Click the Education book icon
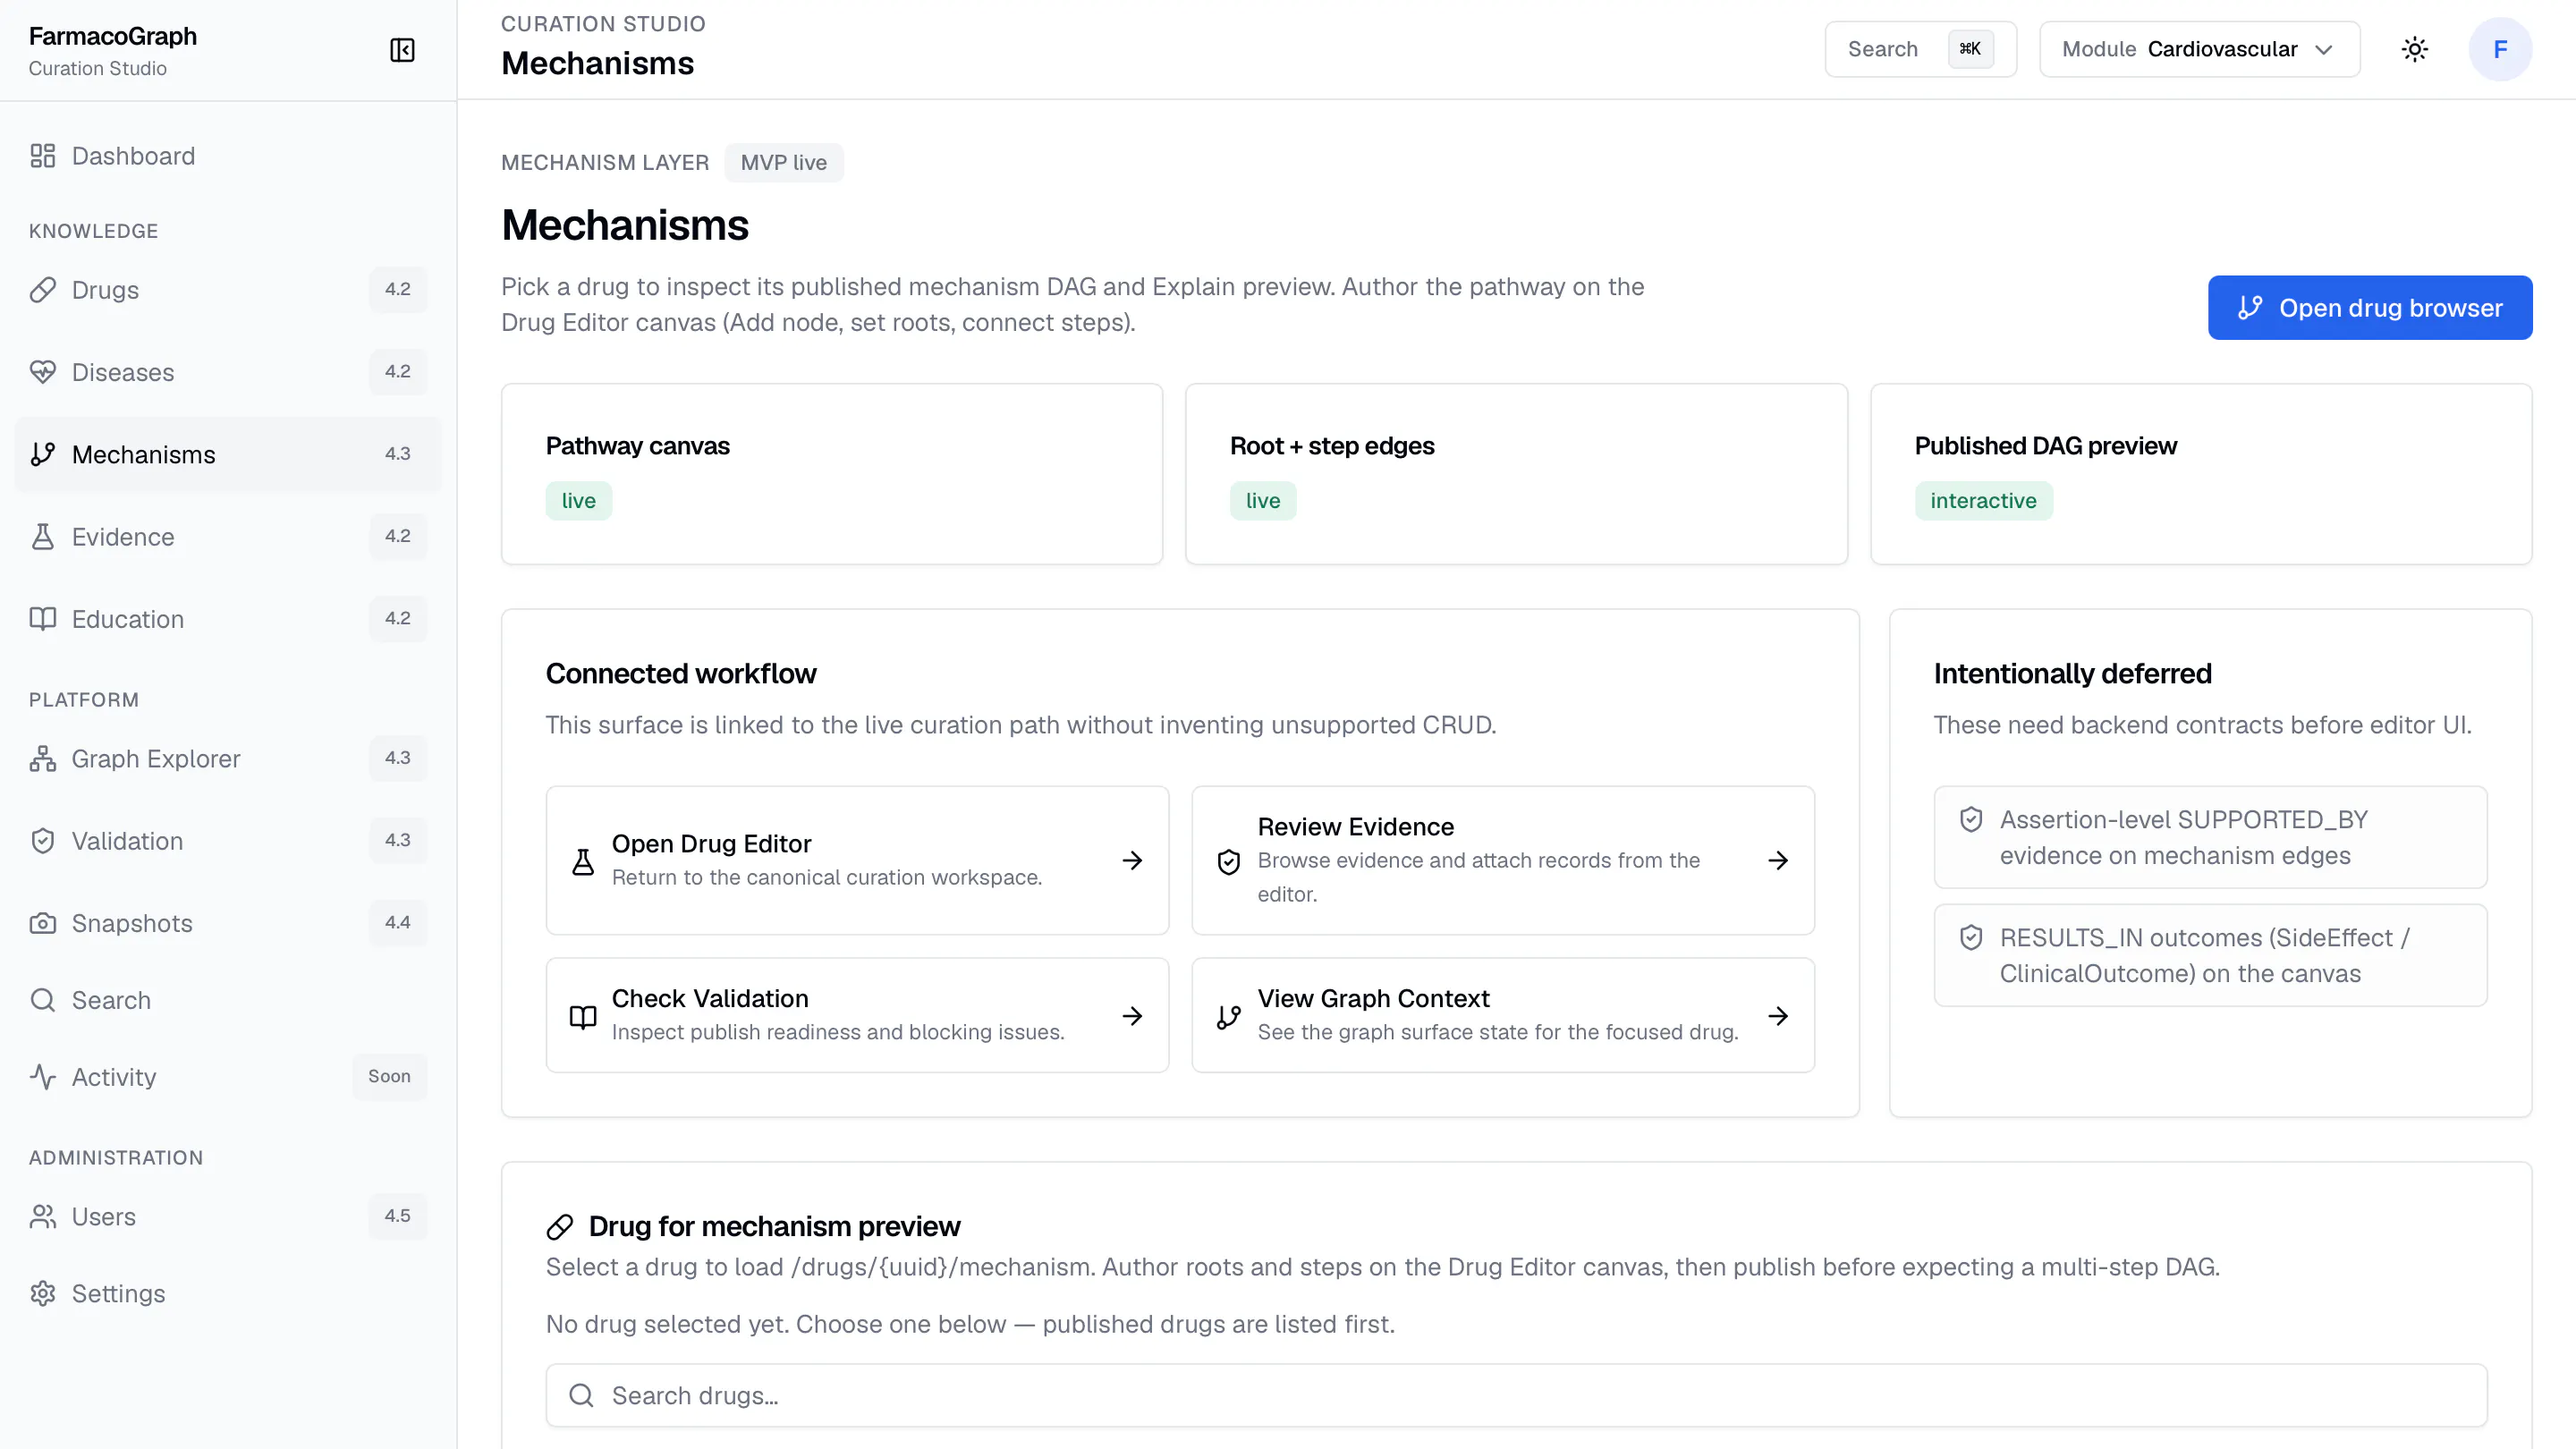2576x1449 pixels. pos(42,619)
